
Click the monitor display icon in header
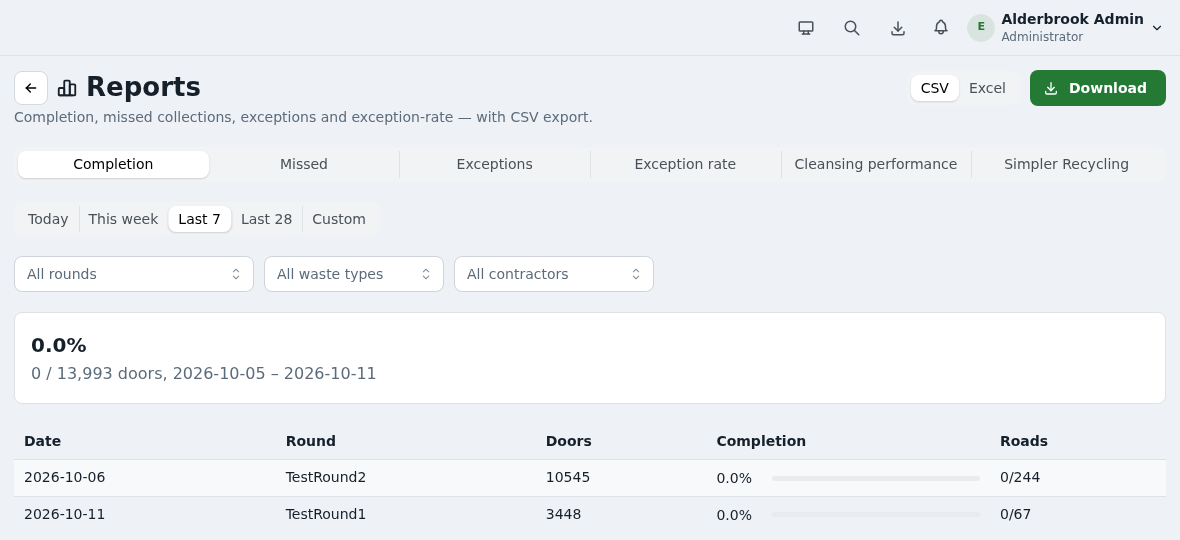pos(806,28)
